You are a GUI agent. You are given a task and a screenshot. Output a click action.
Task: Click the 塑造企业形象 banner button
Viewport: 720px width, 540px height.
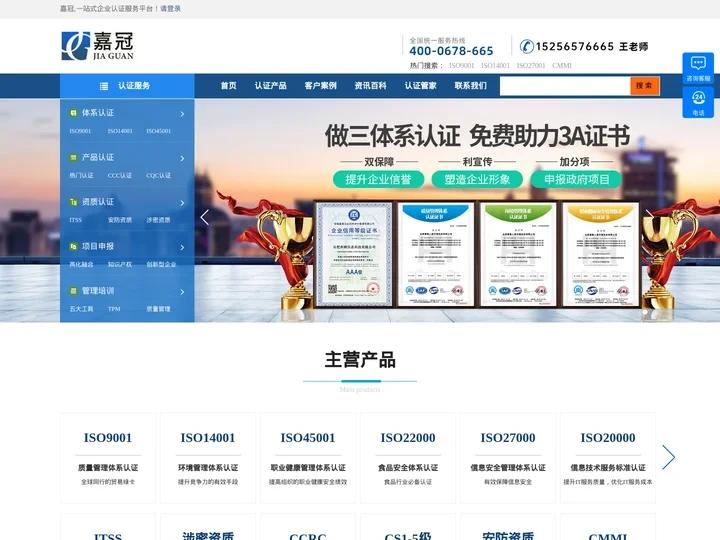pos(477,180)
